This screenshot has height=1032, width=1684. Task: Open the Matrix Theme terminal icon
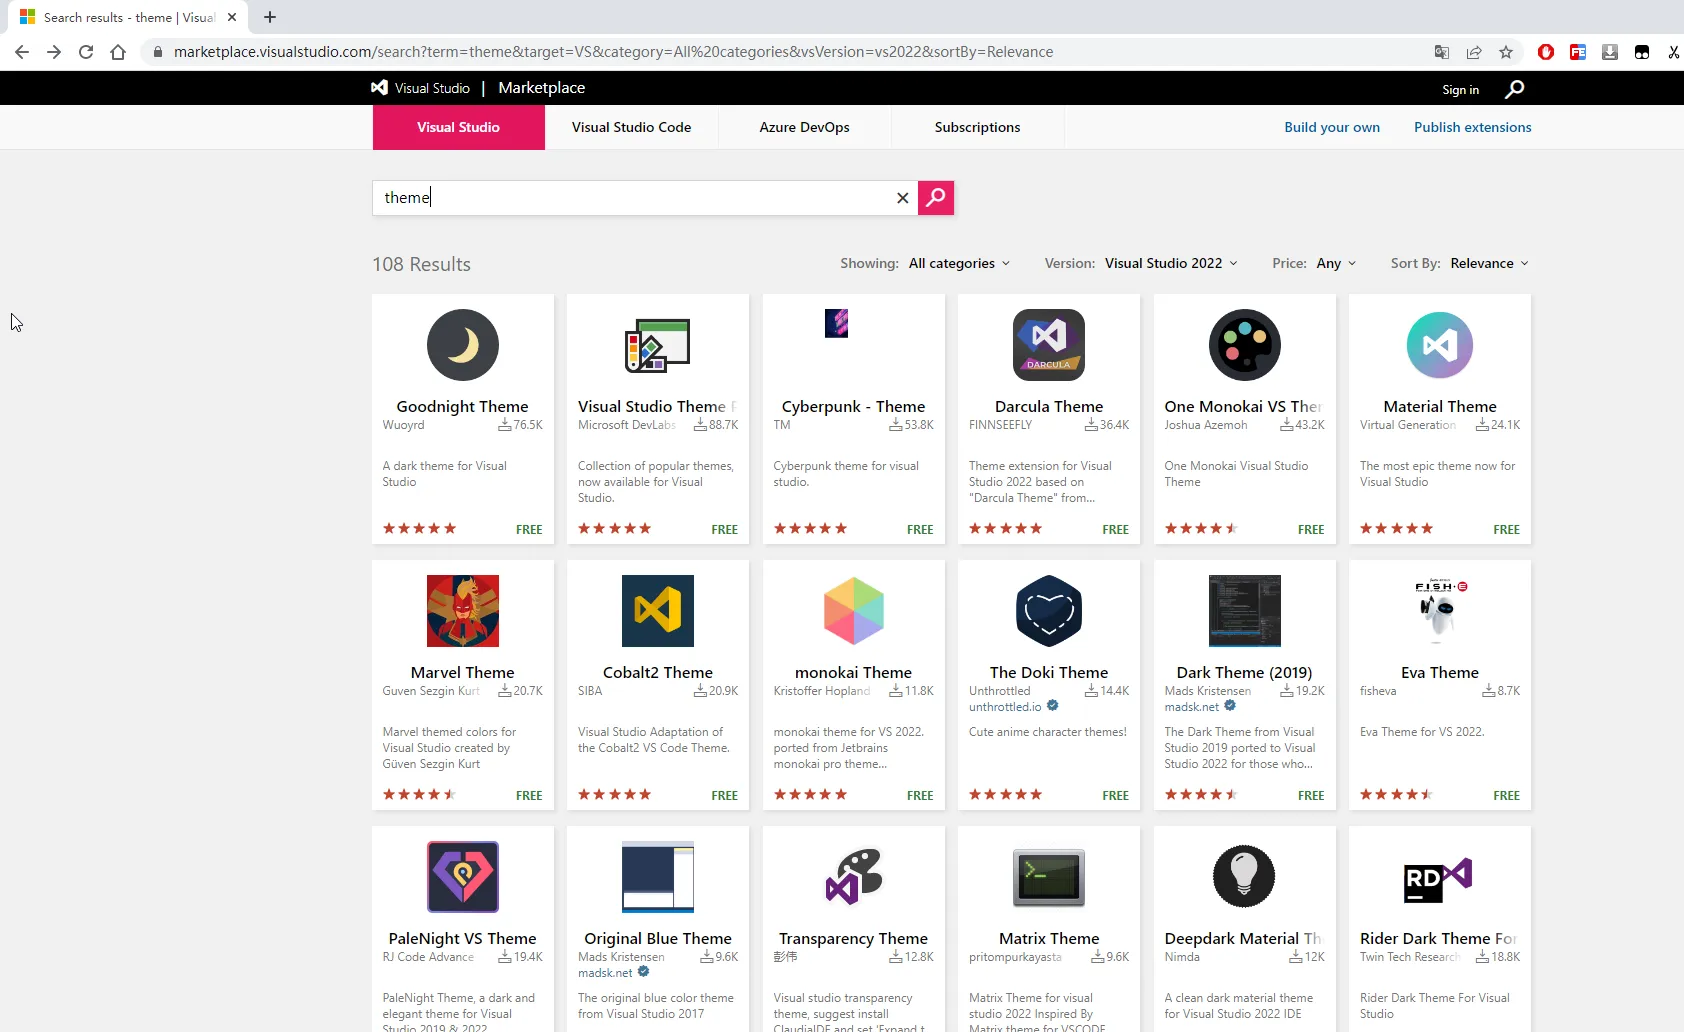click(x=1048, y=877)
